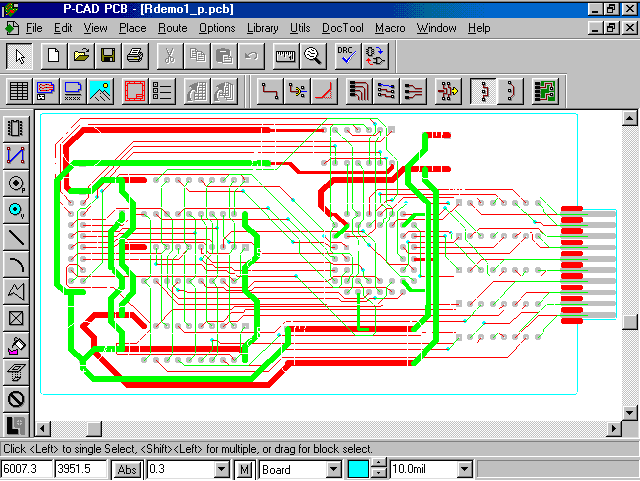Expand the 0.3 grid dropdown
640x481 pixels.
tap(222, 470)
